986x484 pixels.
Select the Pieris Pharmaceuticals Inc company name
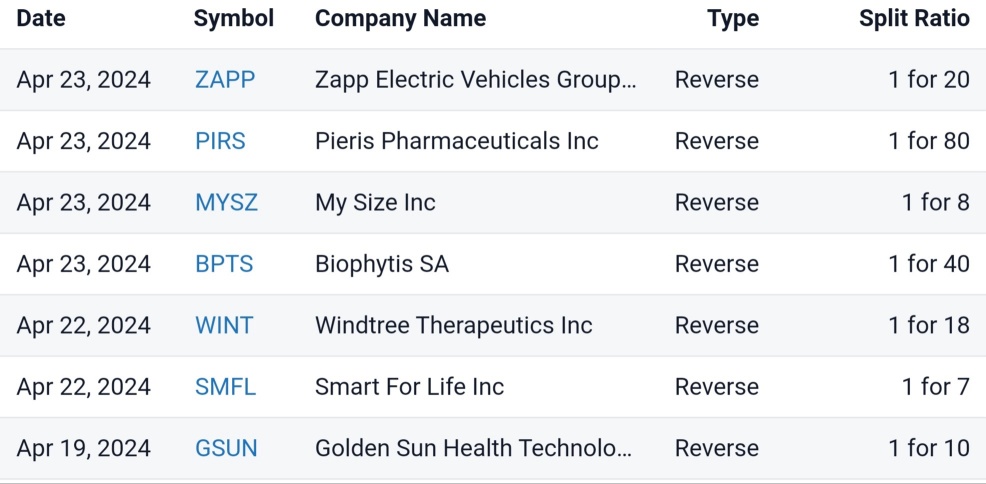click(456, 141)
